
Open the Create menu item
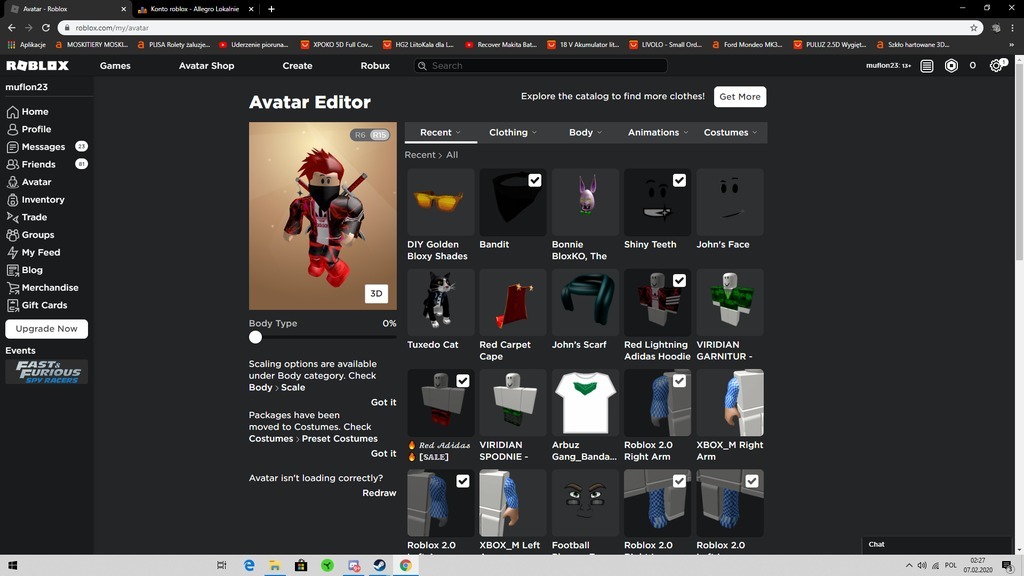(297, 66)
